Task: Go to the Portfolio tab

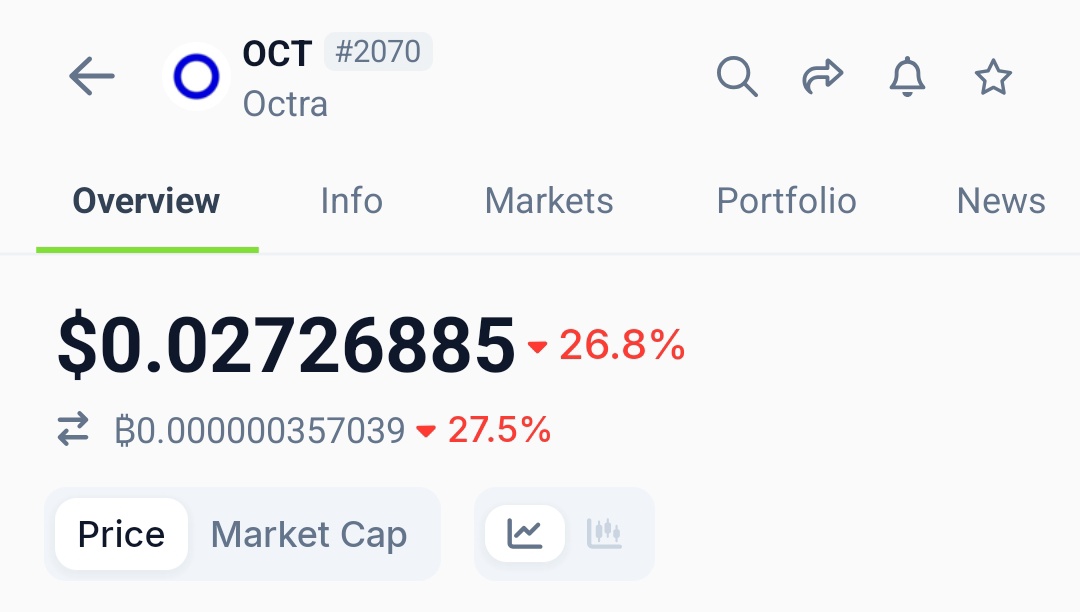Action: pyautogui.click(x=786, y=201)
